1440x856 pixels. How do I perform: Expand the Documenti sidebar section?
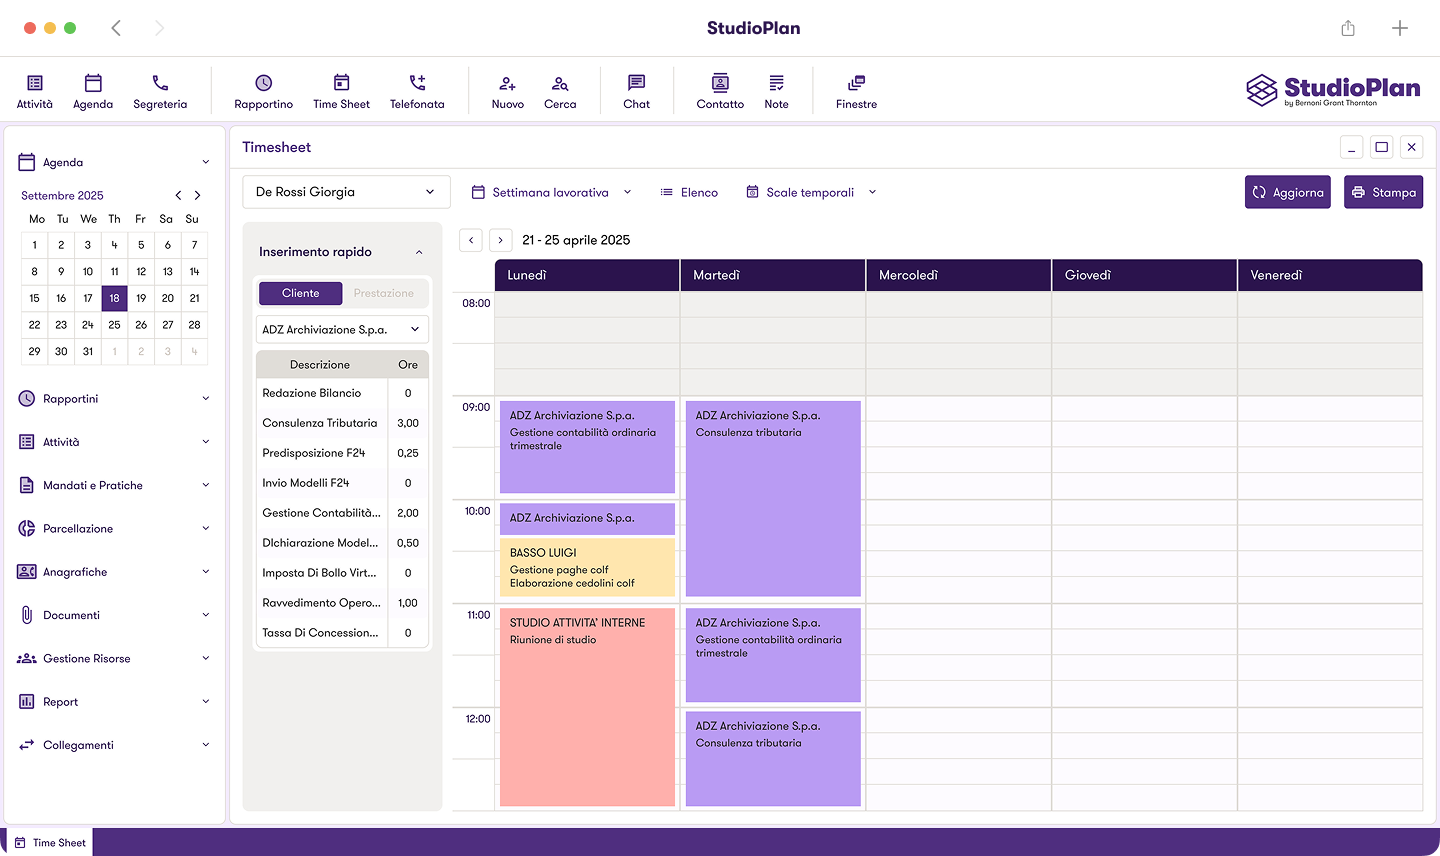click(115, 615)
